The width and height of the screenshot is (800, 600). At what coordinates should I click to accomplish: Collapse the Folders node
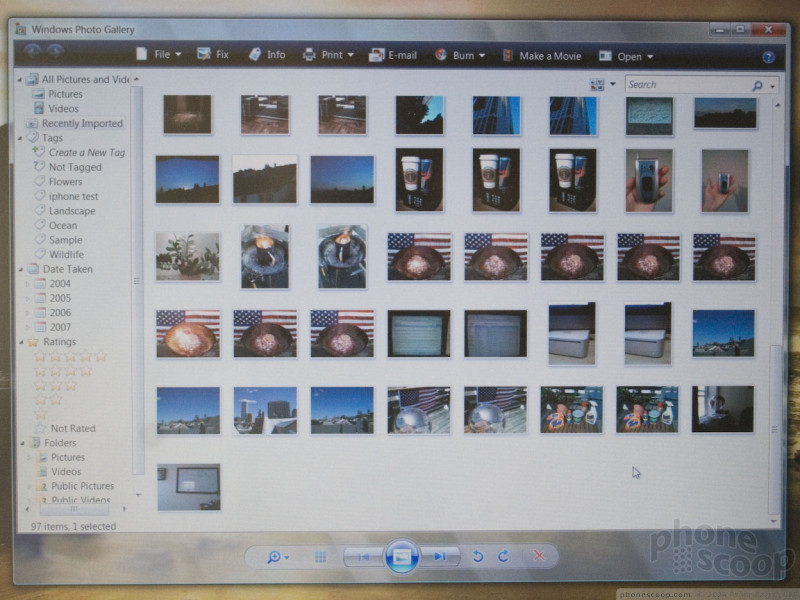click(21, 443)
